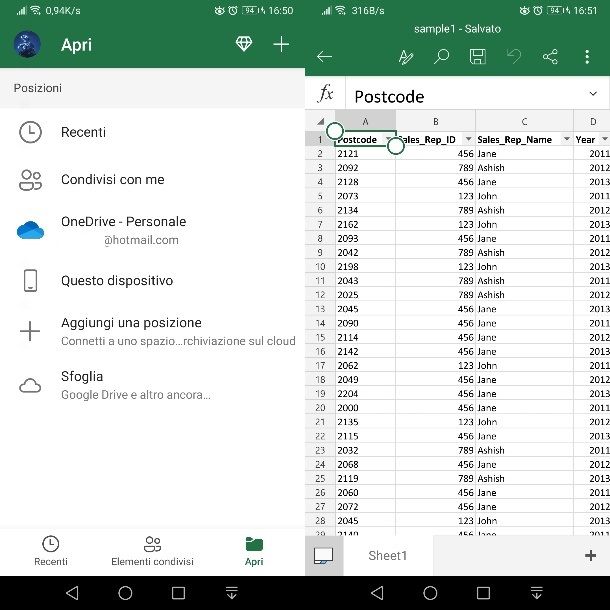This screenshot has width=610, height=610.
Task: Switch to Recenti bottom tab
Action: (x=51, y=550)
